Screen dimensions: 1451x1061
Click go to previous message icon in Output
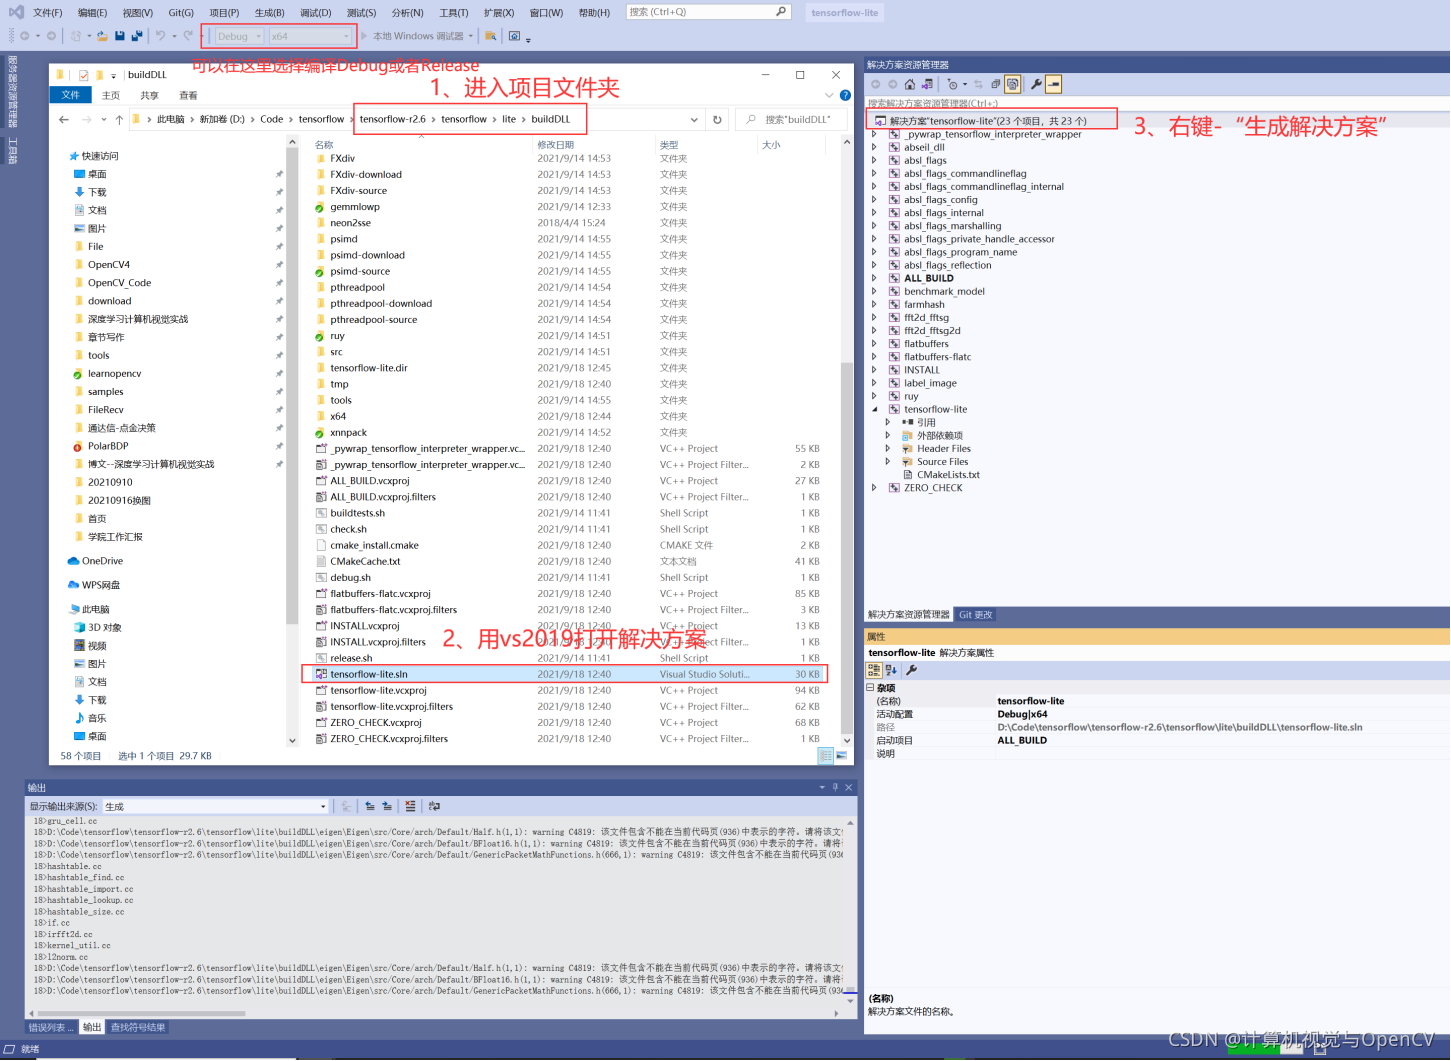[x=370, y=806]
